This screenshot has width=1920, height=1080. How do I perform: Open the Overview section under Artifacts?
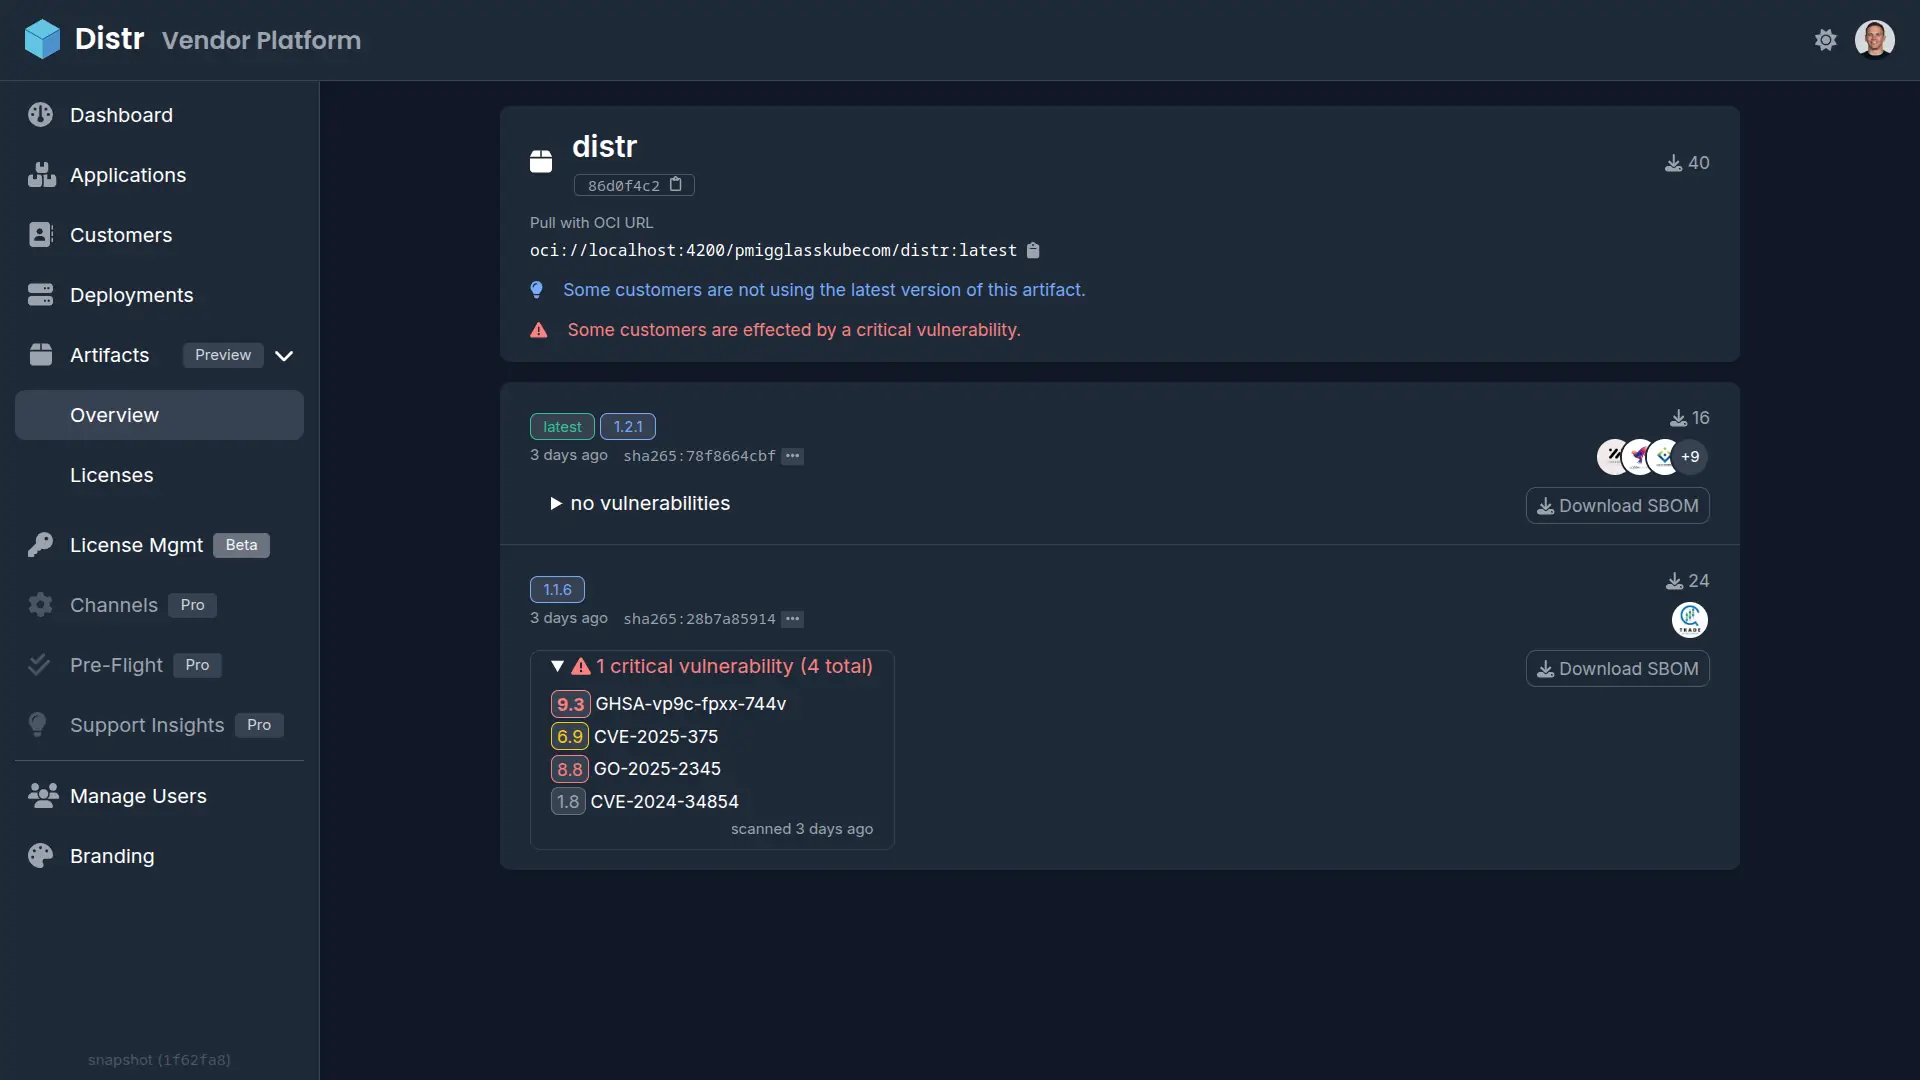pos(113,414)
